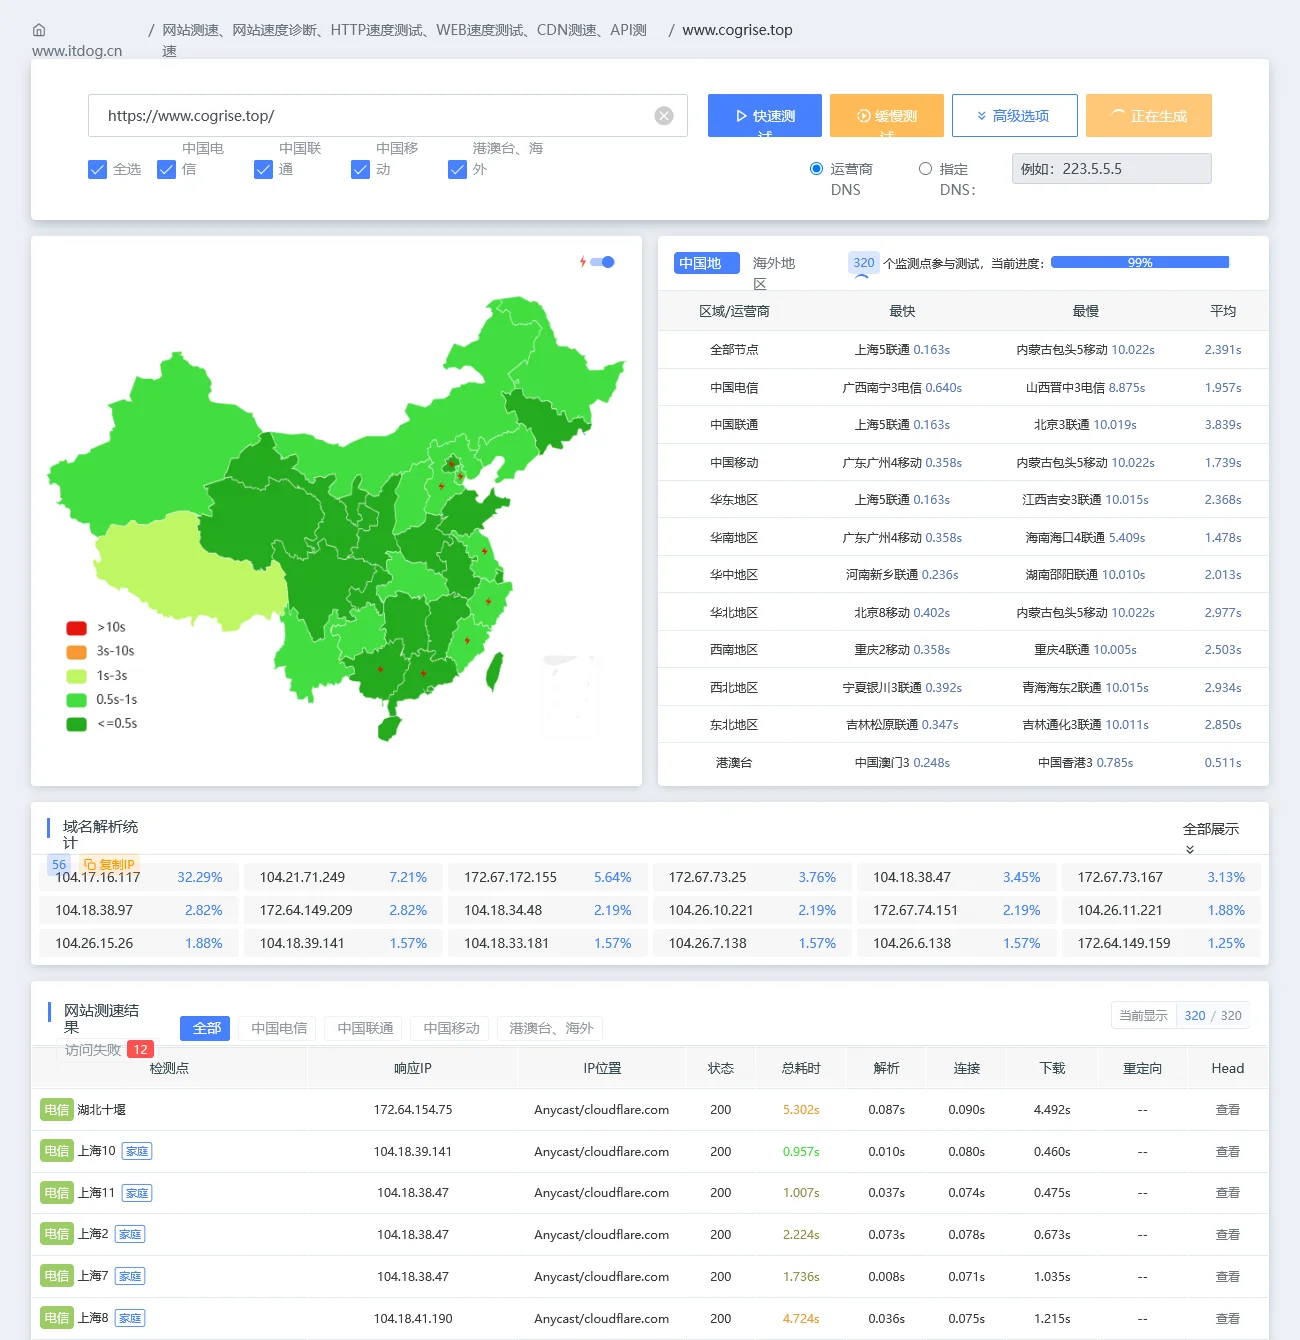Filter speed results by 中国移动 tab
Screen dimensions: 1300x1340
coord(451,1028)
